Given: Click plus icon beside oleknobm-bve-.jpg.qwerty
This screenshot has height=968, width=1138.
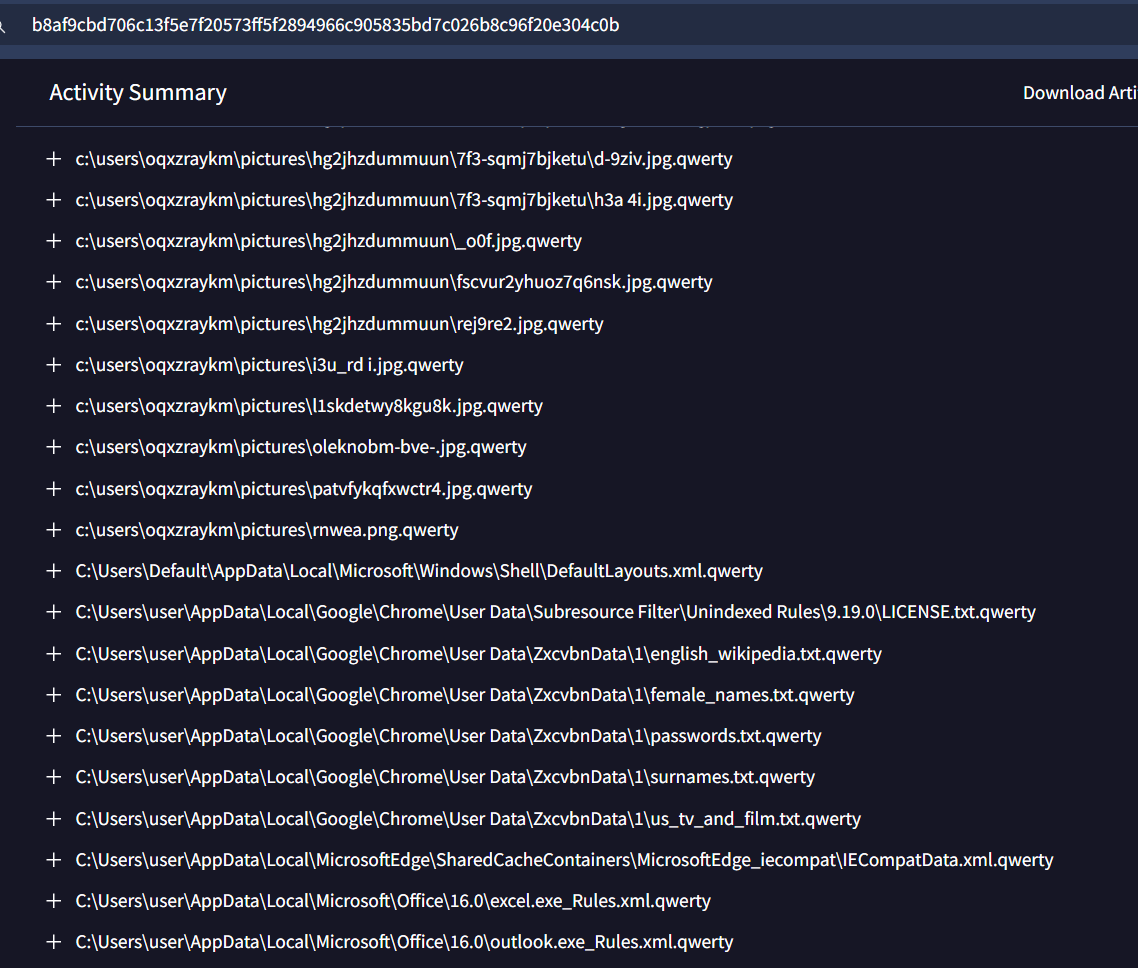Looking at the screenshot, I should [x=54, y=447].
